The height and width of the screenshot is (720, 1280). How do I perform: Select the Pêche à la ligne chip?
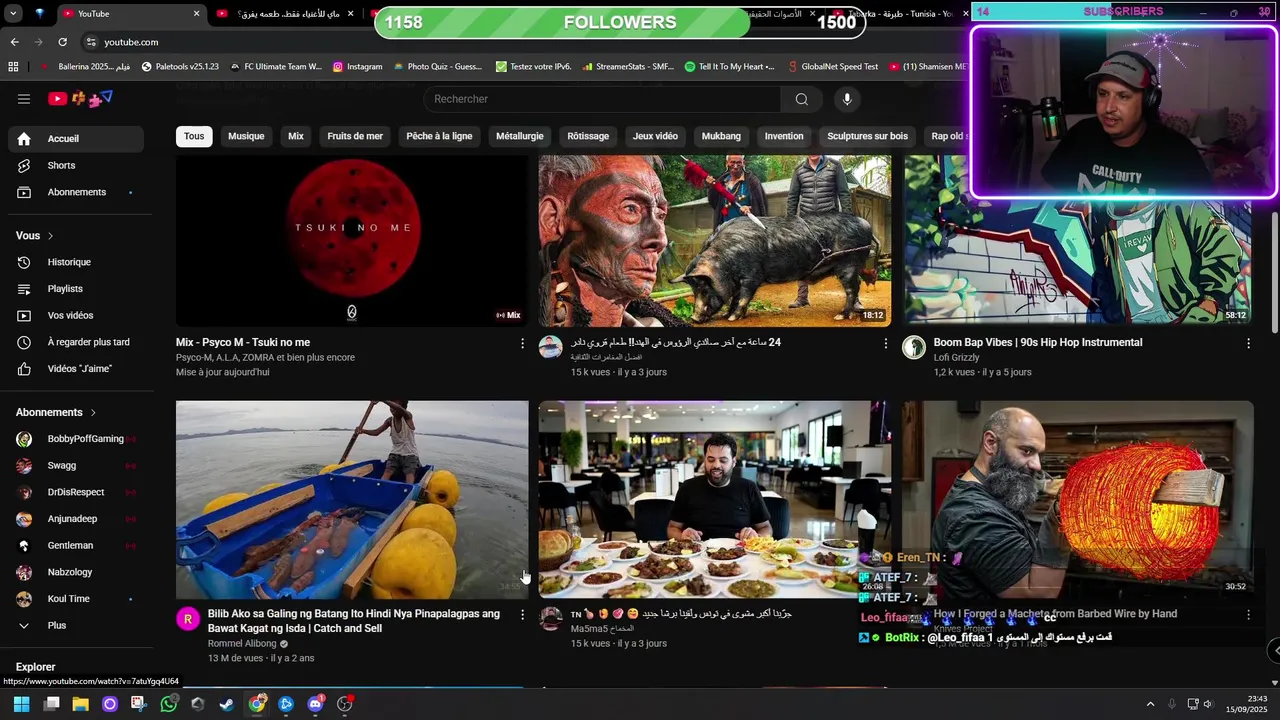tap(439, 136)
